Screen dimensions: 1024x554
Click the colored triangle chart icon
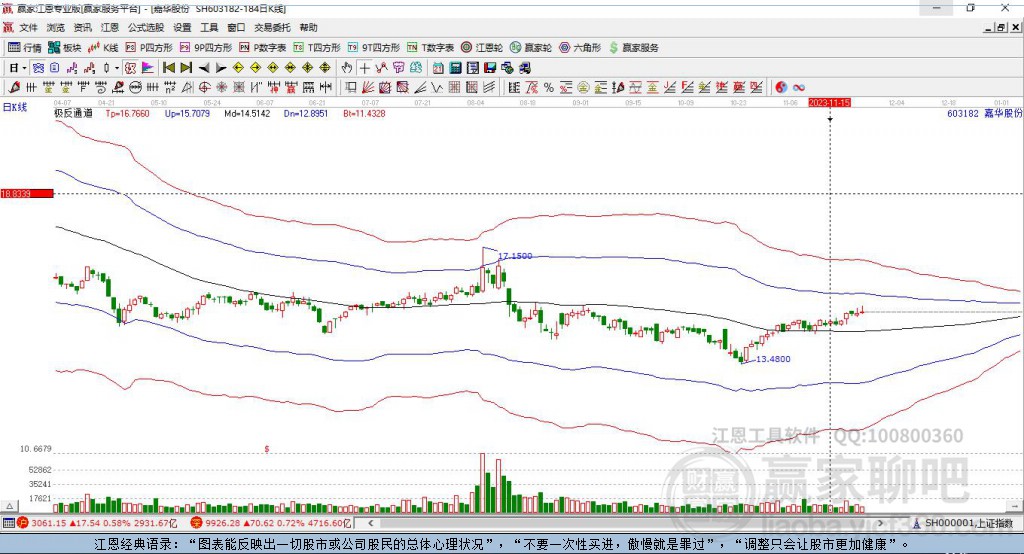(148, 68)
